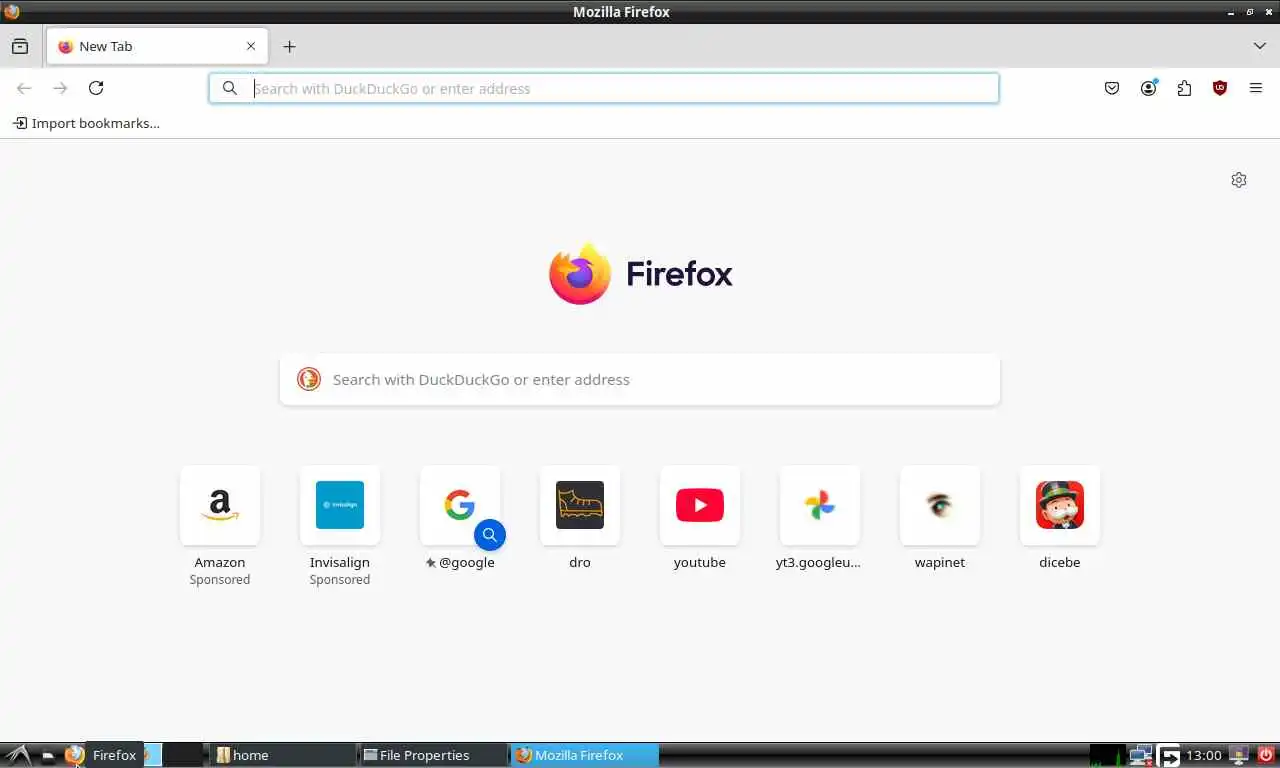
Task: Select Mozilla Firefox taskbar entry
Action: (585, 755)
